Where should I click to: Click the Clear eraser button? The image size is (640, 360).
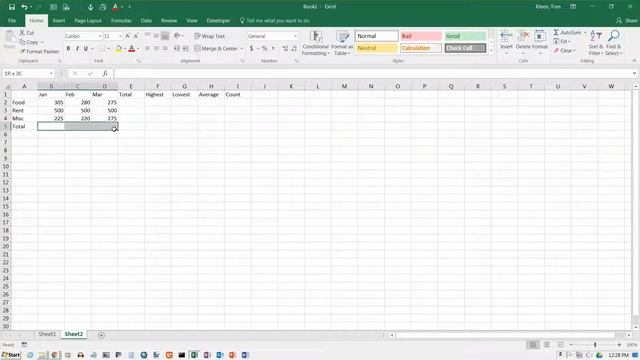click(564, 51)
